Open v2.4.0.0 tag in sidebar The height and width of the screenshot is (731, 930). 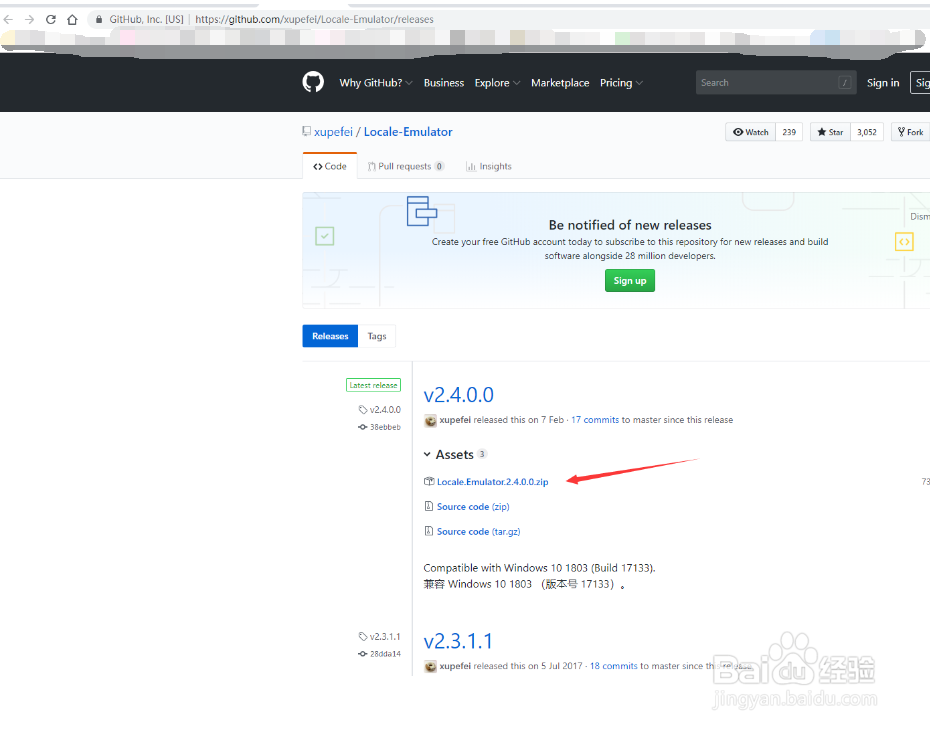tap(380, 409)
